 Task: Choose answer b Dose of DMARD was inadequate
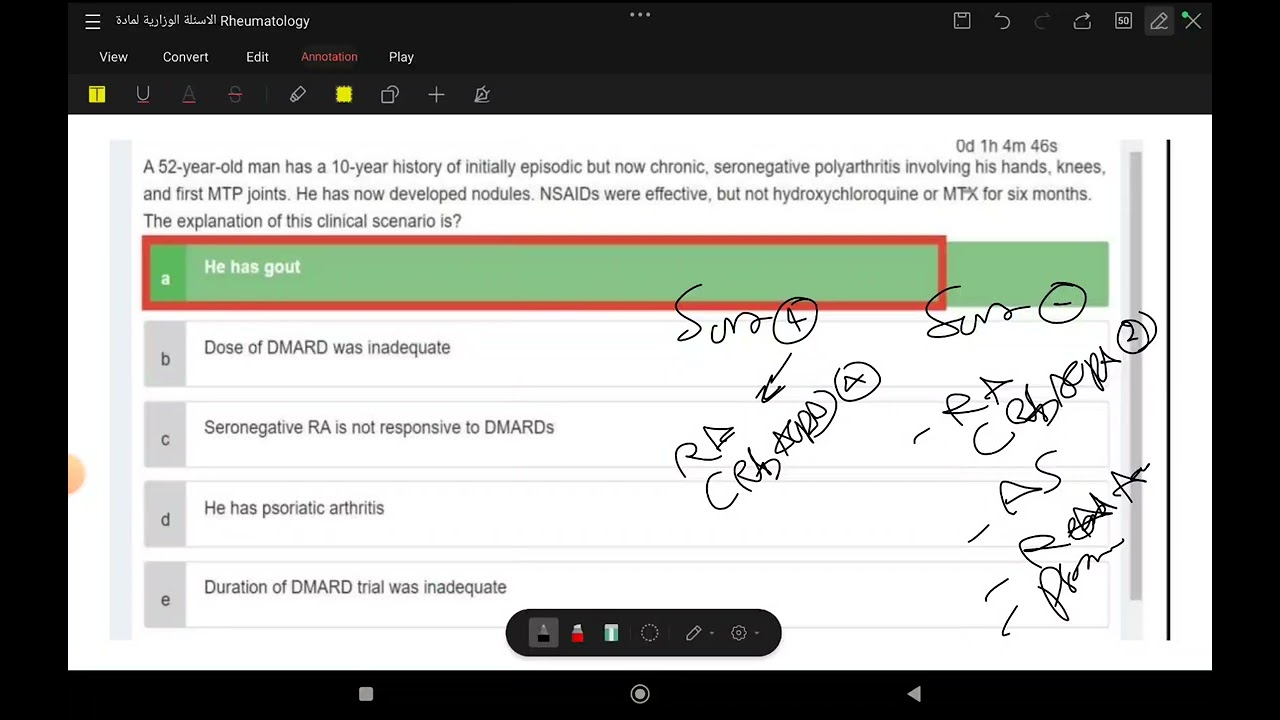[626, 354]
